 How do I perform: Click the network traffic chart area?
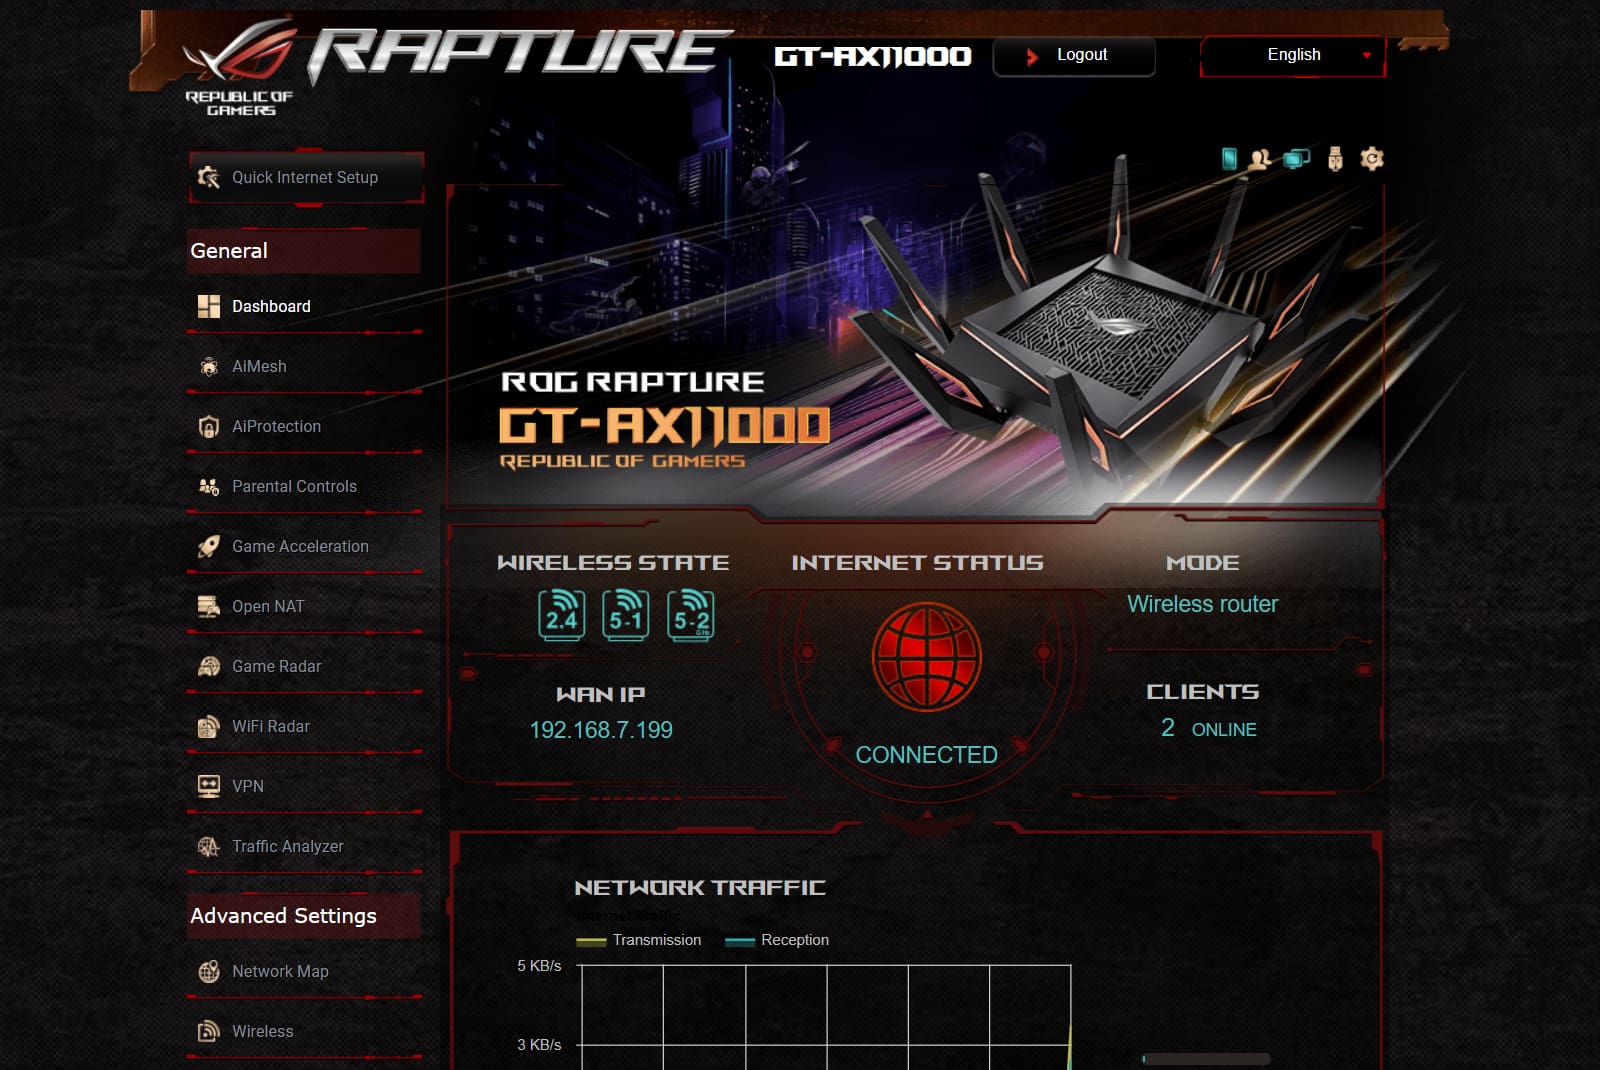pyautogui.click(x=826, y=1017)
